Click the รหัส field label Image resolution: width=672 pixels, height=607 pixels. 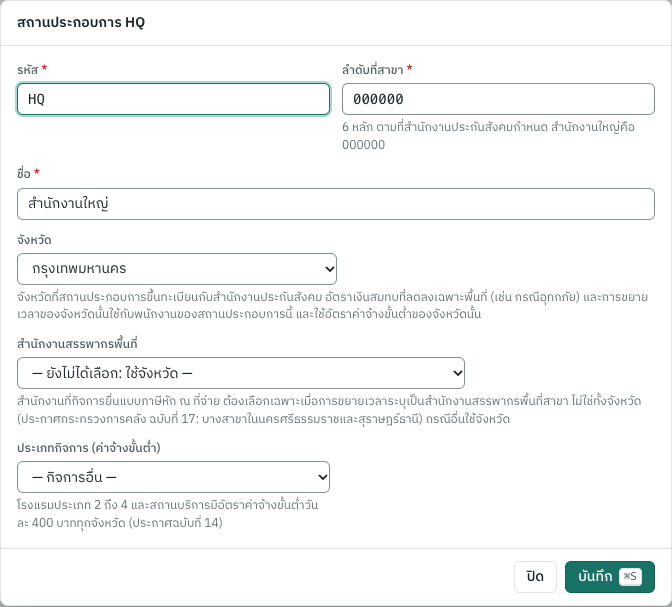tap(28, 69)
